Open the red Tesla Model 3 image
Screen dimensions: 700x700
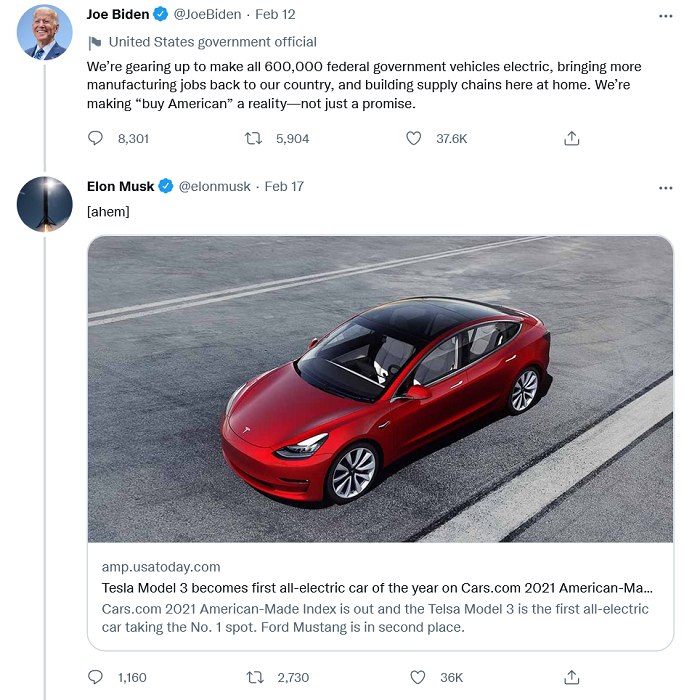380,389
